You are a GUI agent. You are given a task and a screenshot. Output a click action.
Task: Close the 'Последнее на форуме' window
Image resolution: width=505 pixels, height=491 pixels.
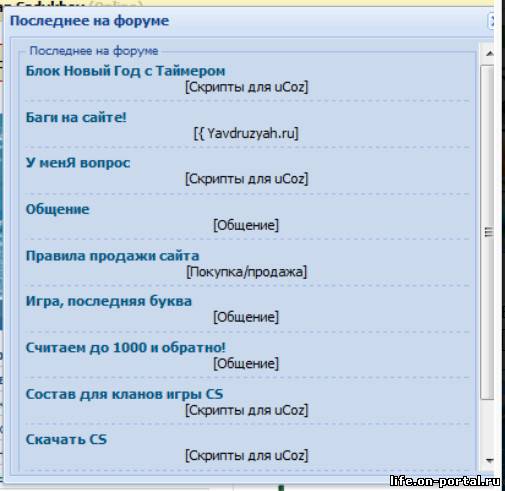click(491, 21)
